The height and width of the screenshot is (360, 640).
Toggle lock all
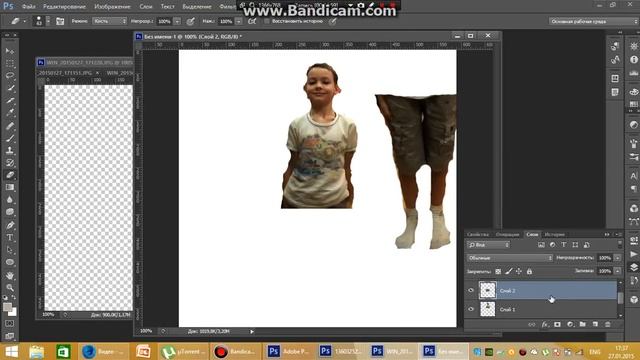(529, 271)
